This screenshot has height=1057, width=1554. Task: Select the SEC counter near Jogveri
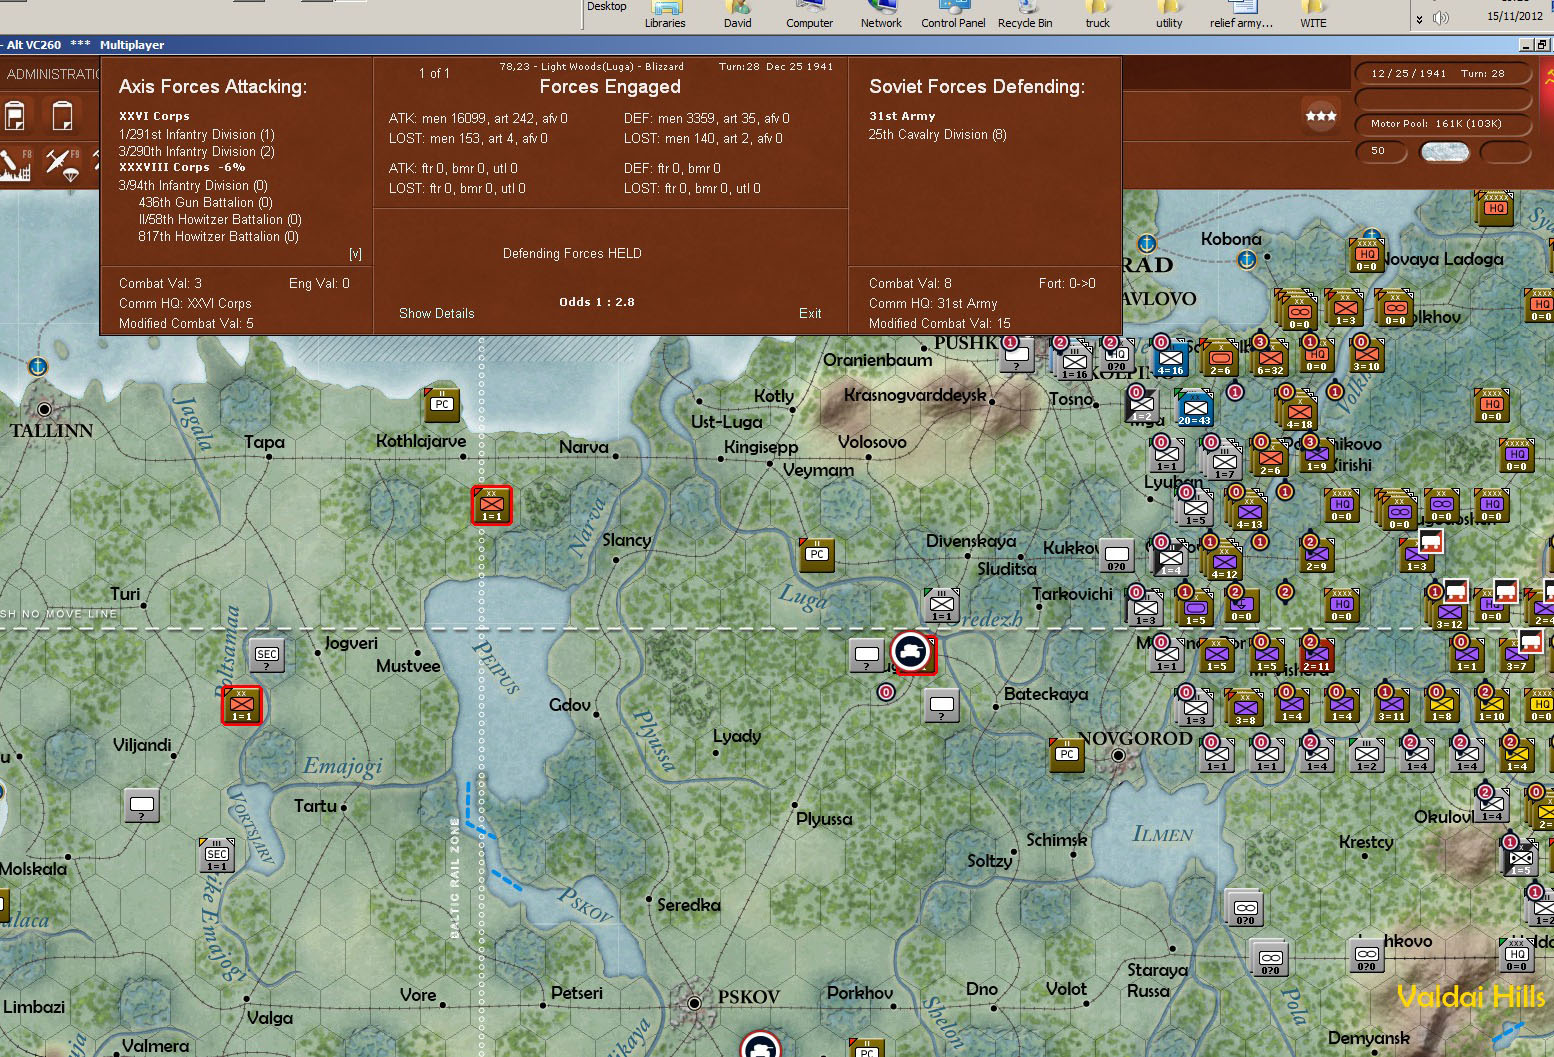click(x=267, y=655)
